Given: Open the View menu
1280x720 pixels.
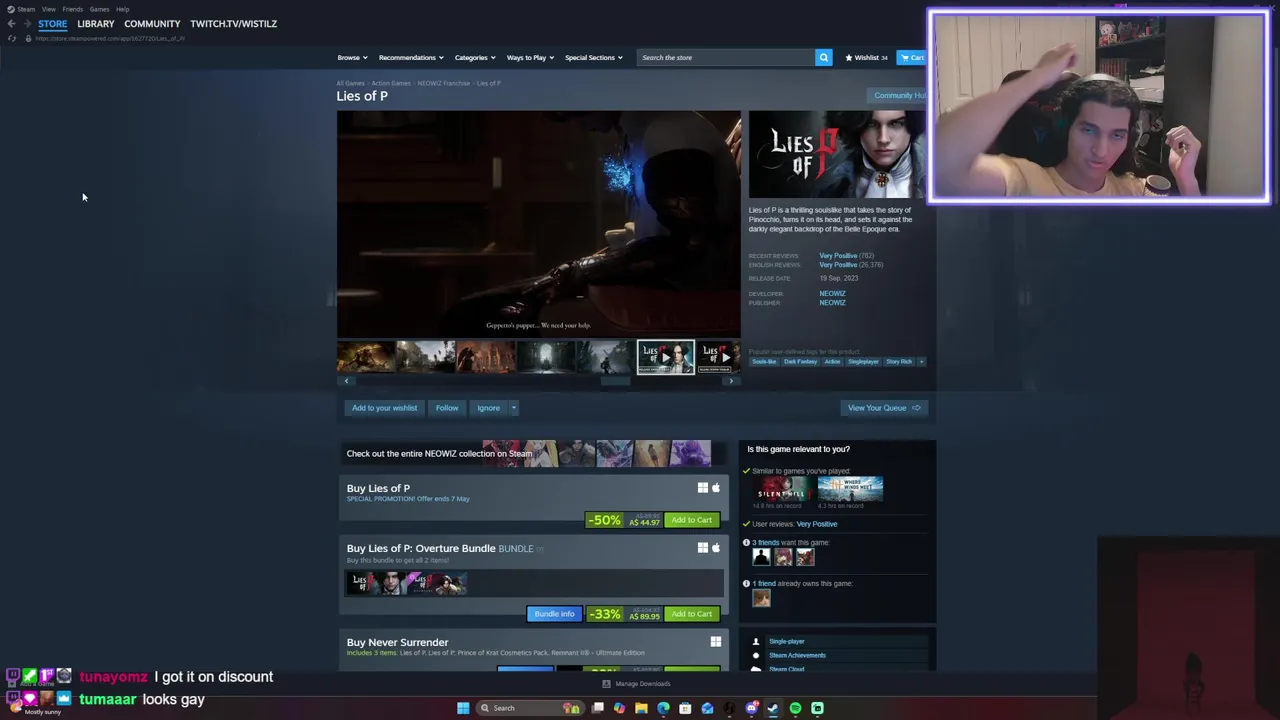Looking at the screenshot, I should [x=48, y=9].
